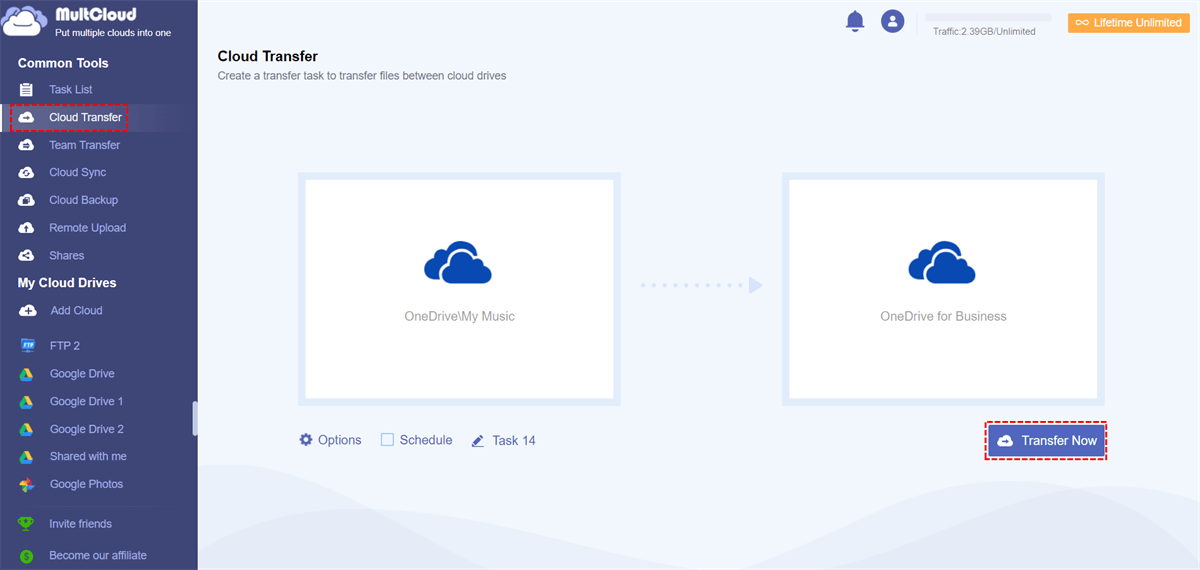
Task: Open the Shared with me drive
Action: click(88, 457)
